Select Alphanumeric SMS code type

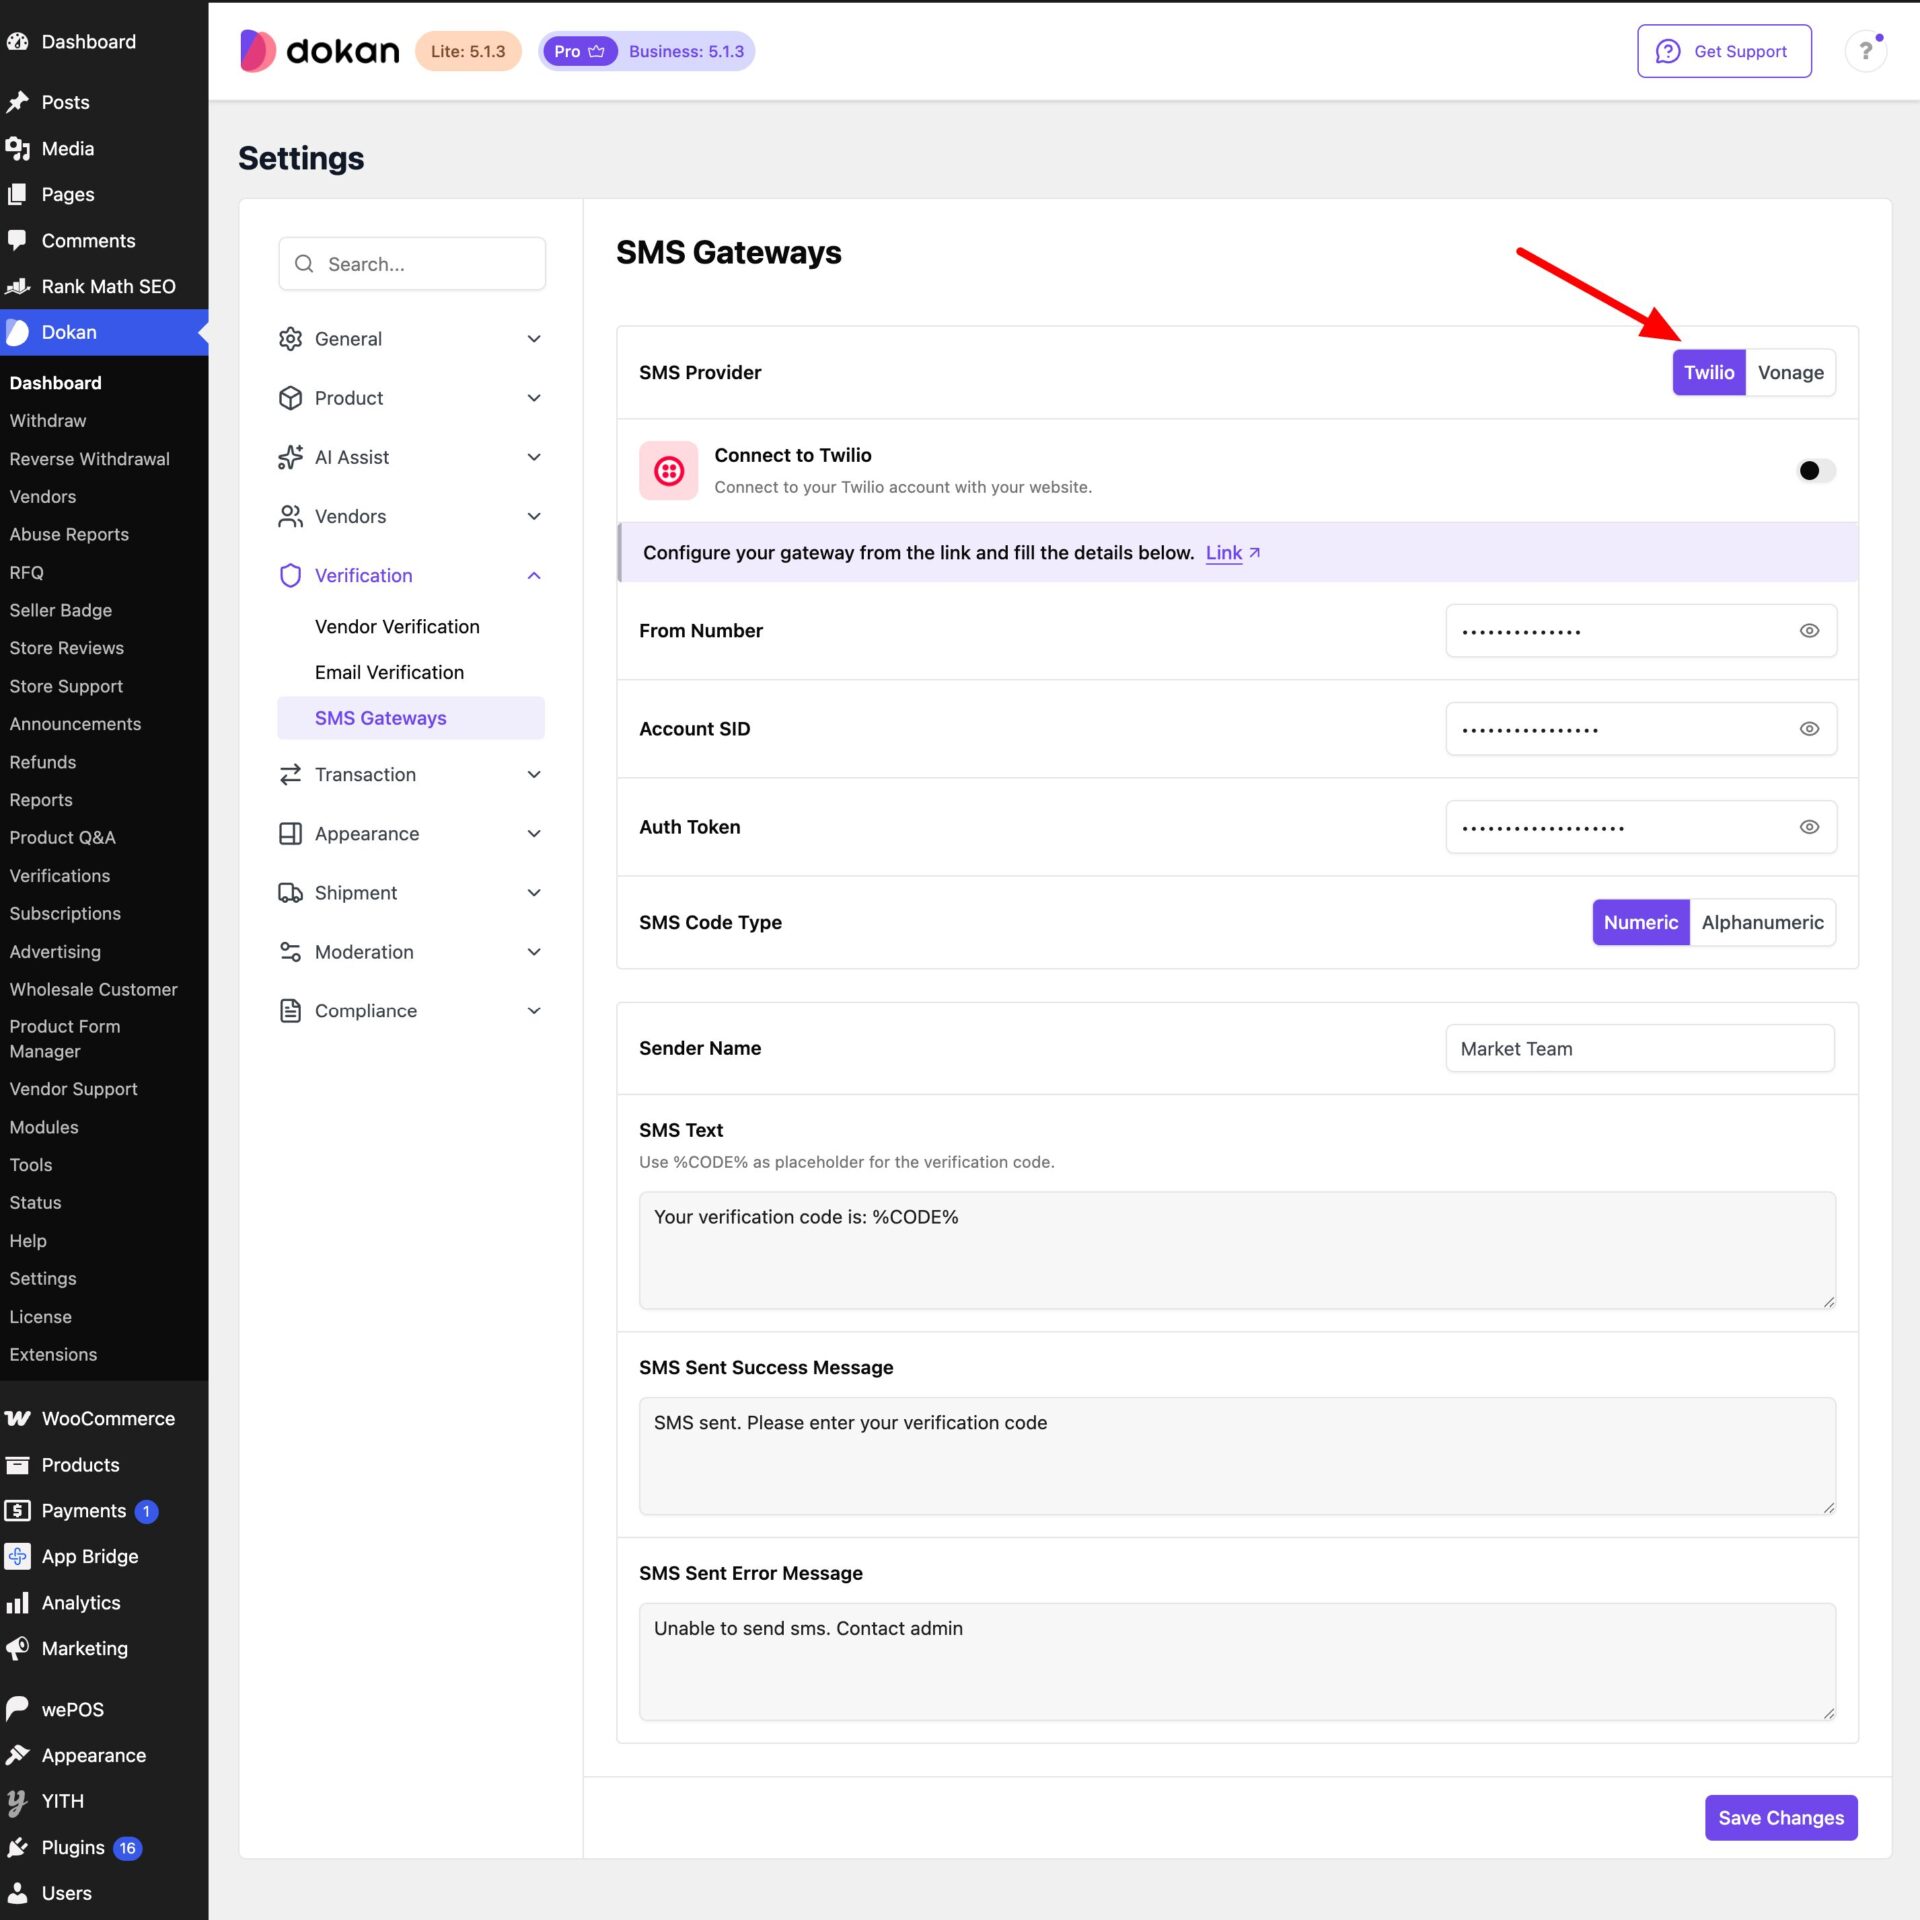pyautogui.click(x=1762, y=922)
